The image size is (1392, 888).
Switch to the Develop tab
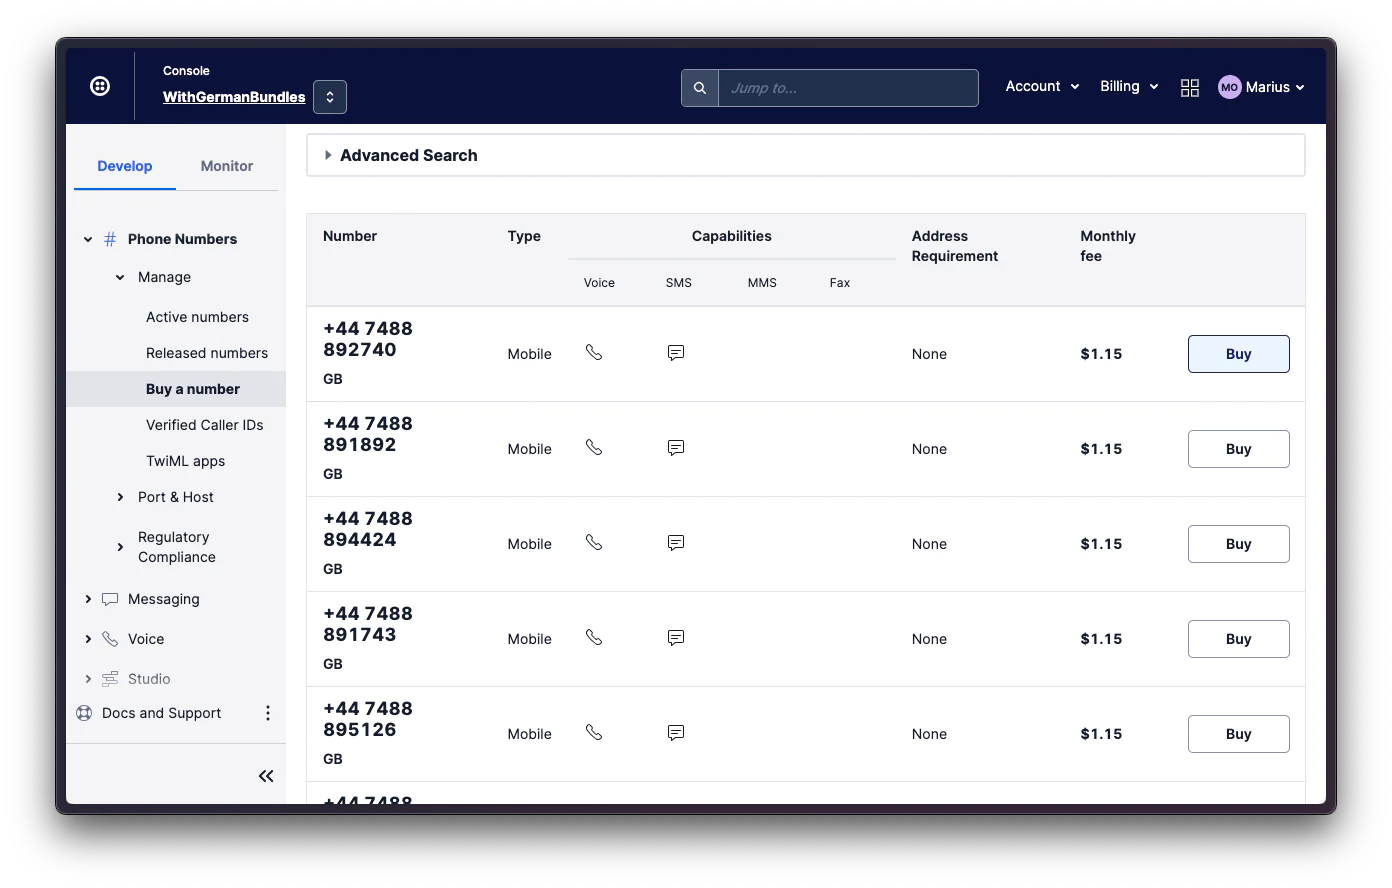click(125, 166)
